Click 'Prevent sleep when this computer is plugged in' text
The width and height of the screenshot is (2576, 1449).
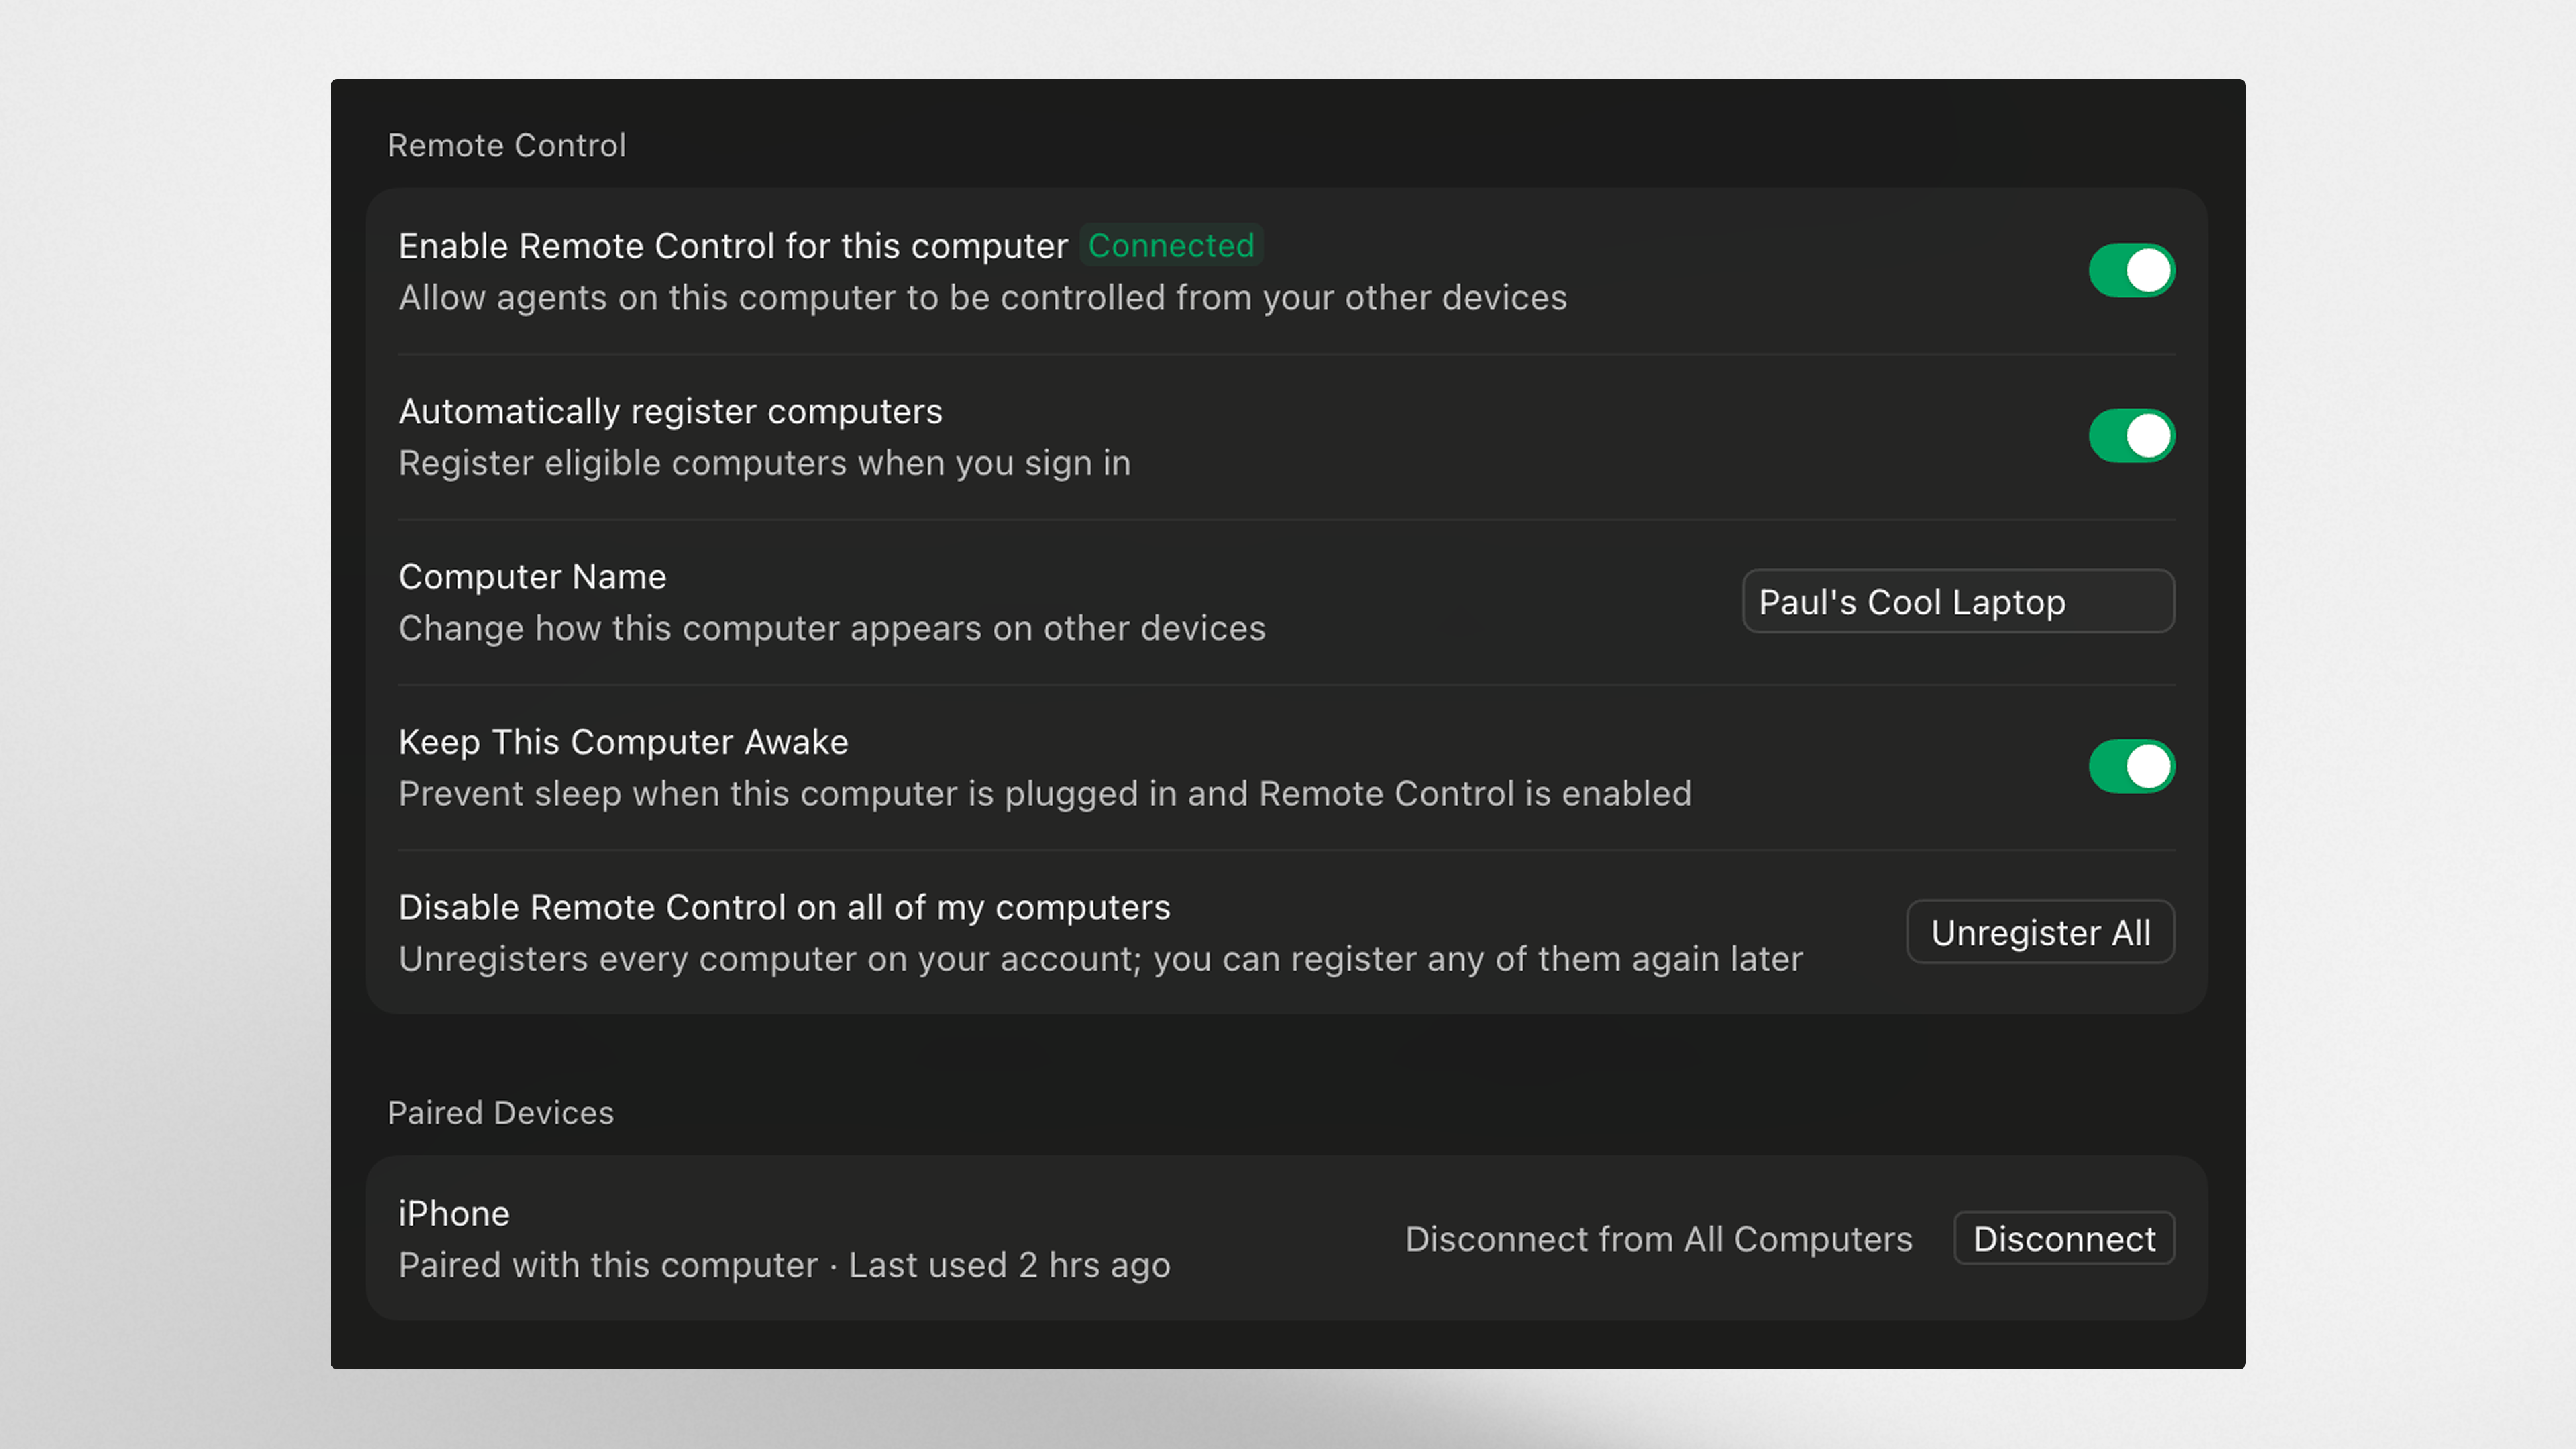[x=789, y=793]
